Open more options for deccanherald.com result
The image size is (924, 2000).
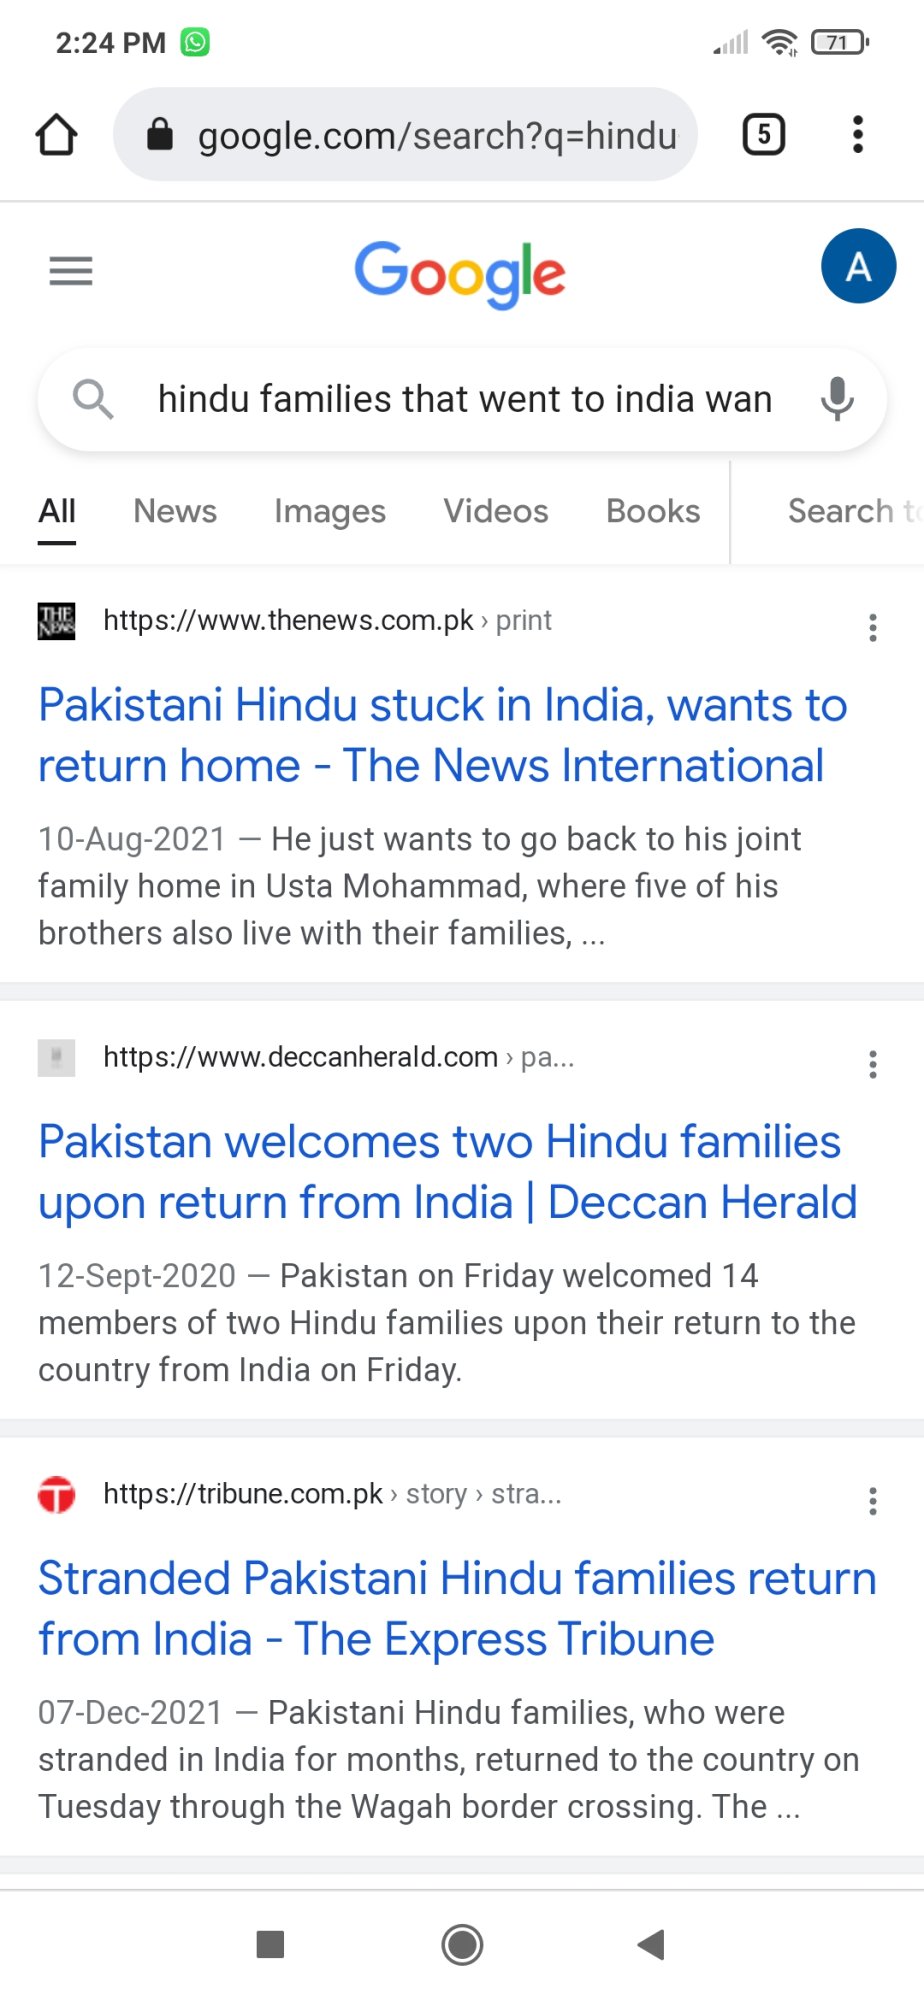(873, 1065)
